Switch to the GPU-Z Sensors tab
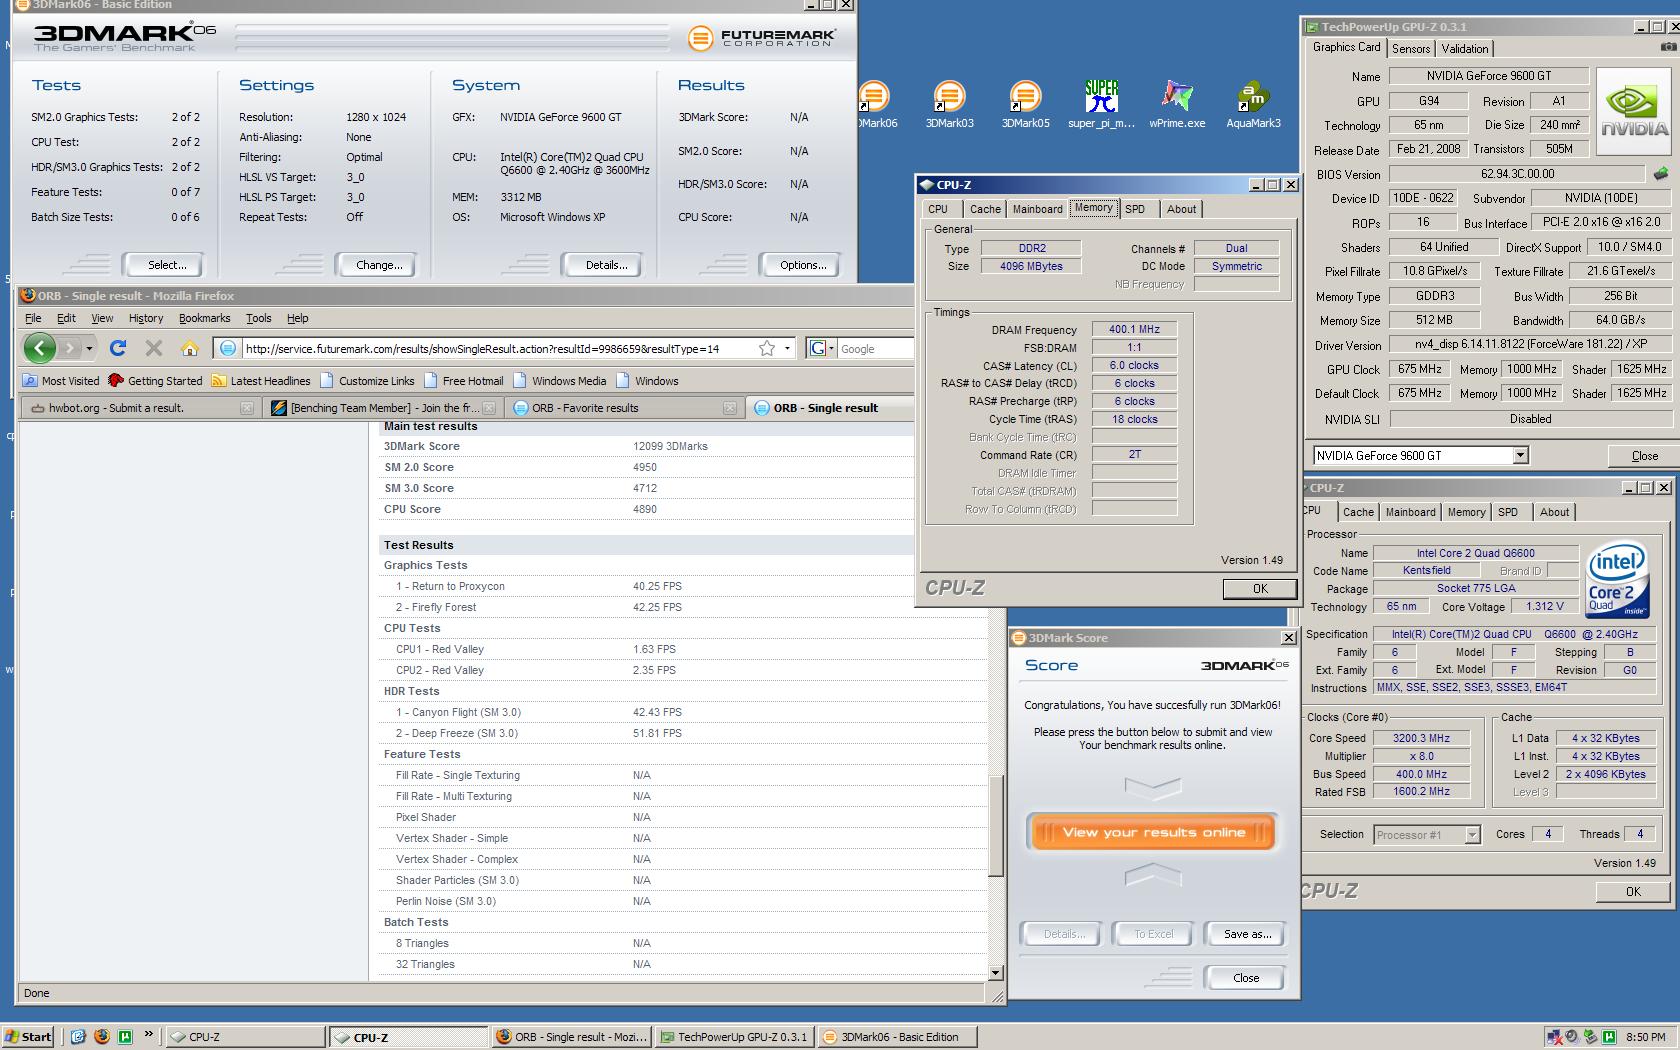 (1411, 49)
